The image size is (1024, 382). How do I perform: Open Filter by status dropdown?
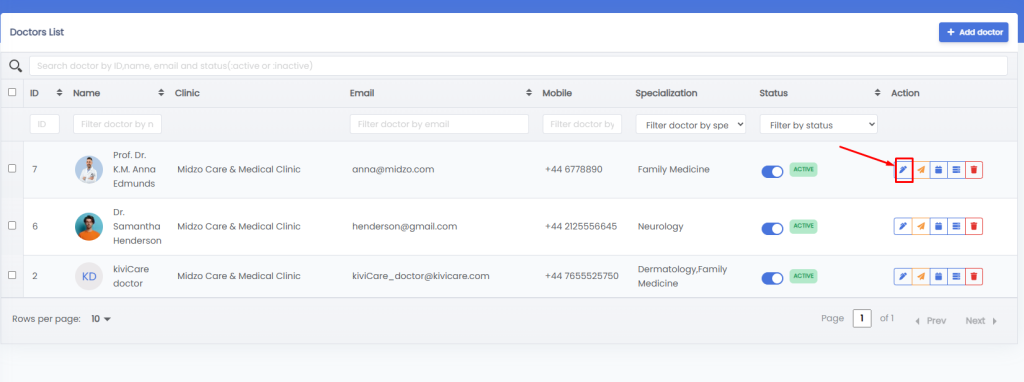[x=818, y=125]
